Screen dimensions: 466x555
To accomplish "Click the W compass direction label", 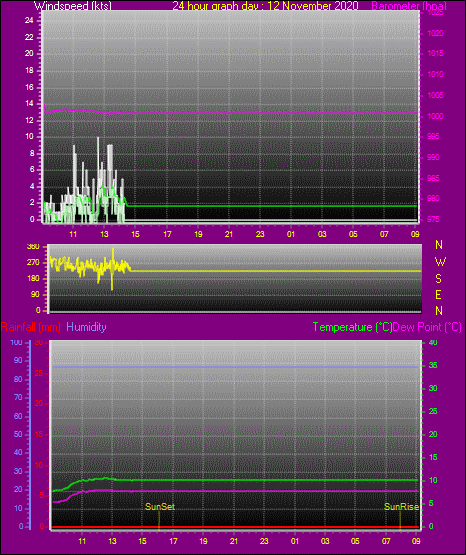I will (440, 262).
